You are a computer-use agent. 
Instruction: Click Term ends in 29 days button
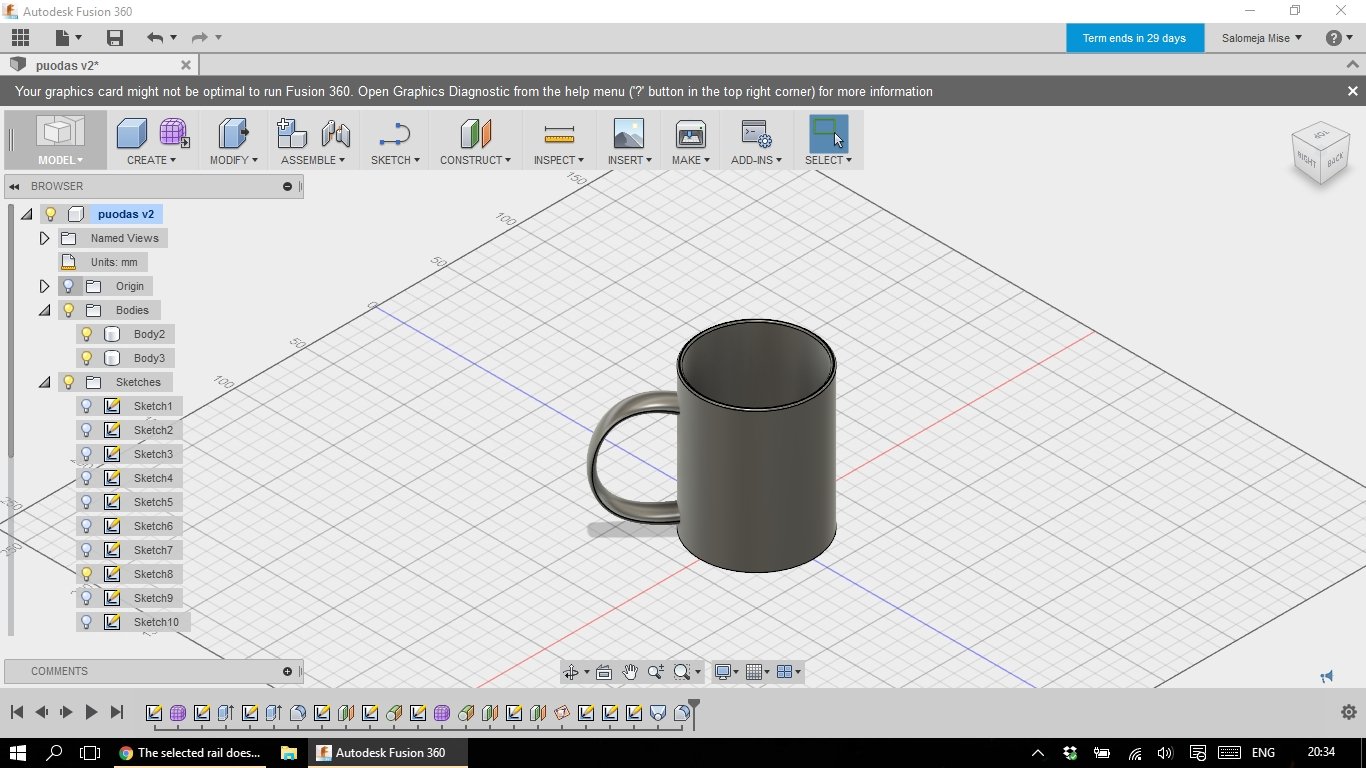(x=1134, y=38)
